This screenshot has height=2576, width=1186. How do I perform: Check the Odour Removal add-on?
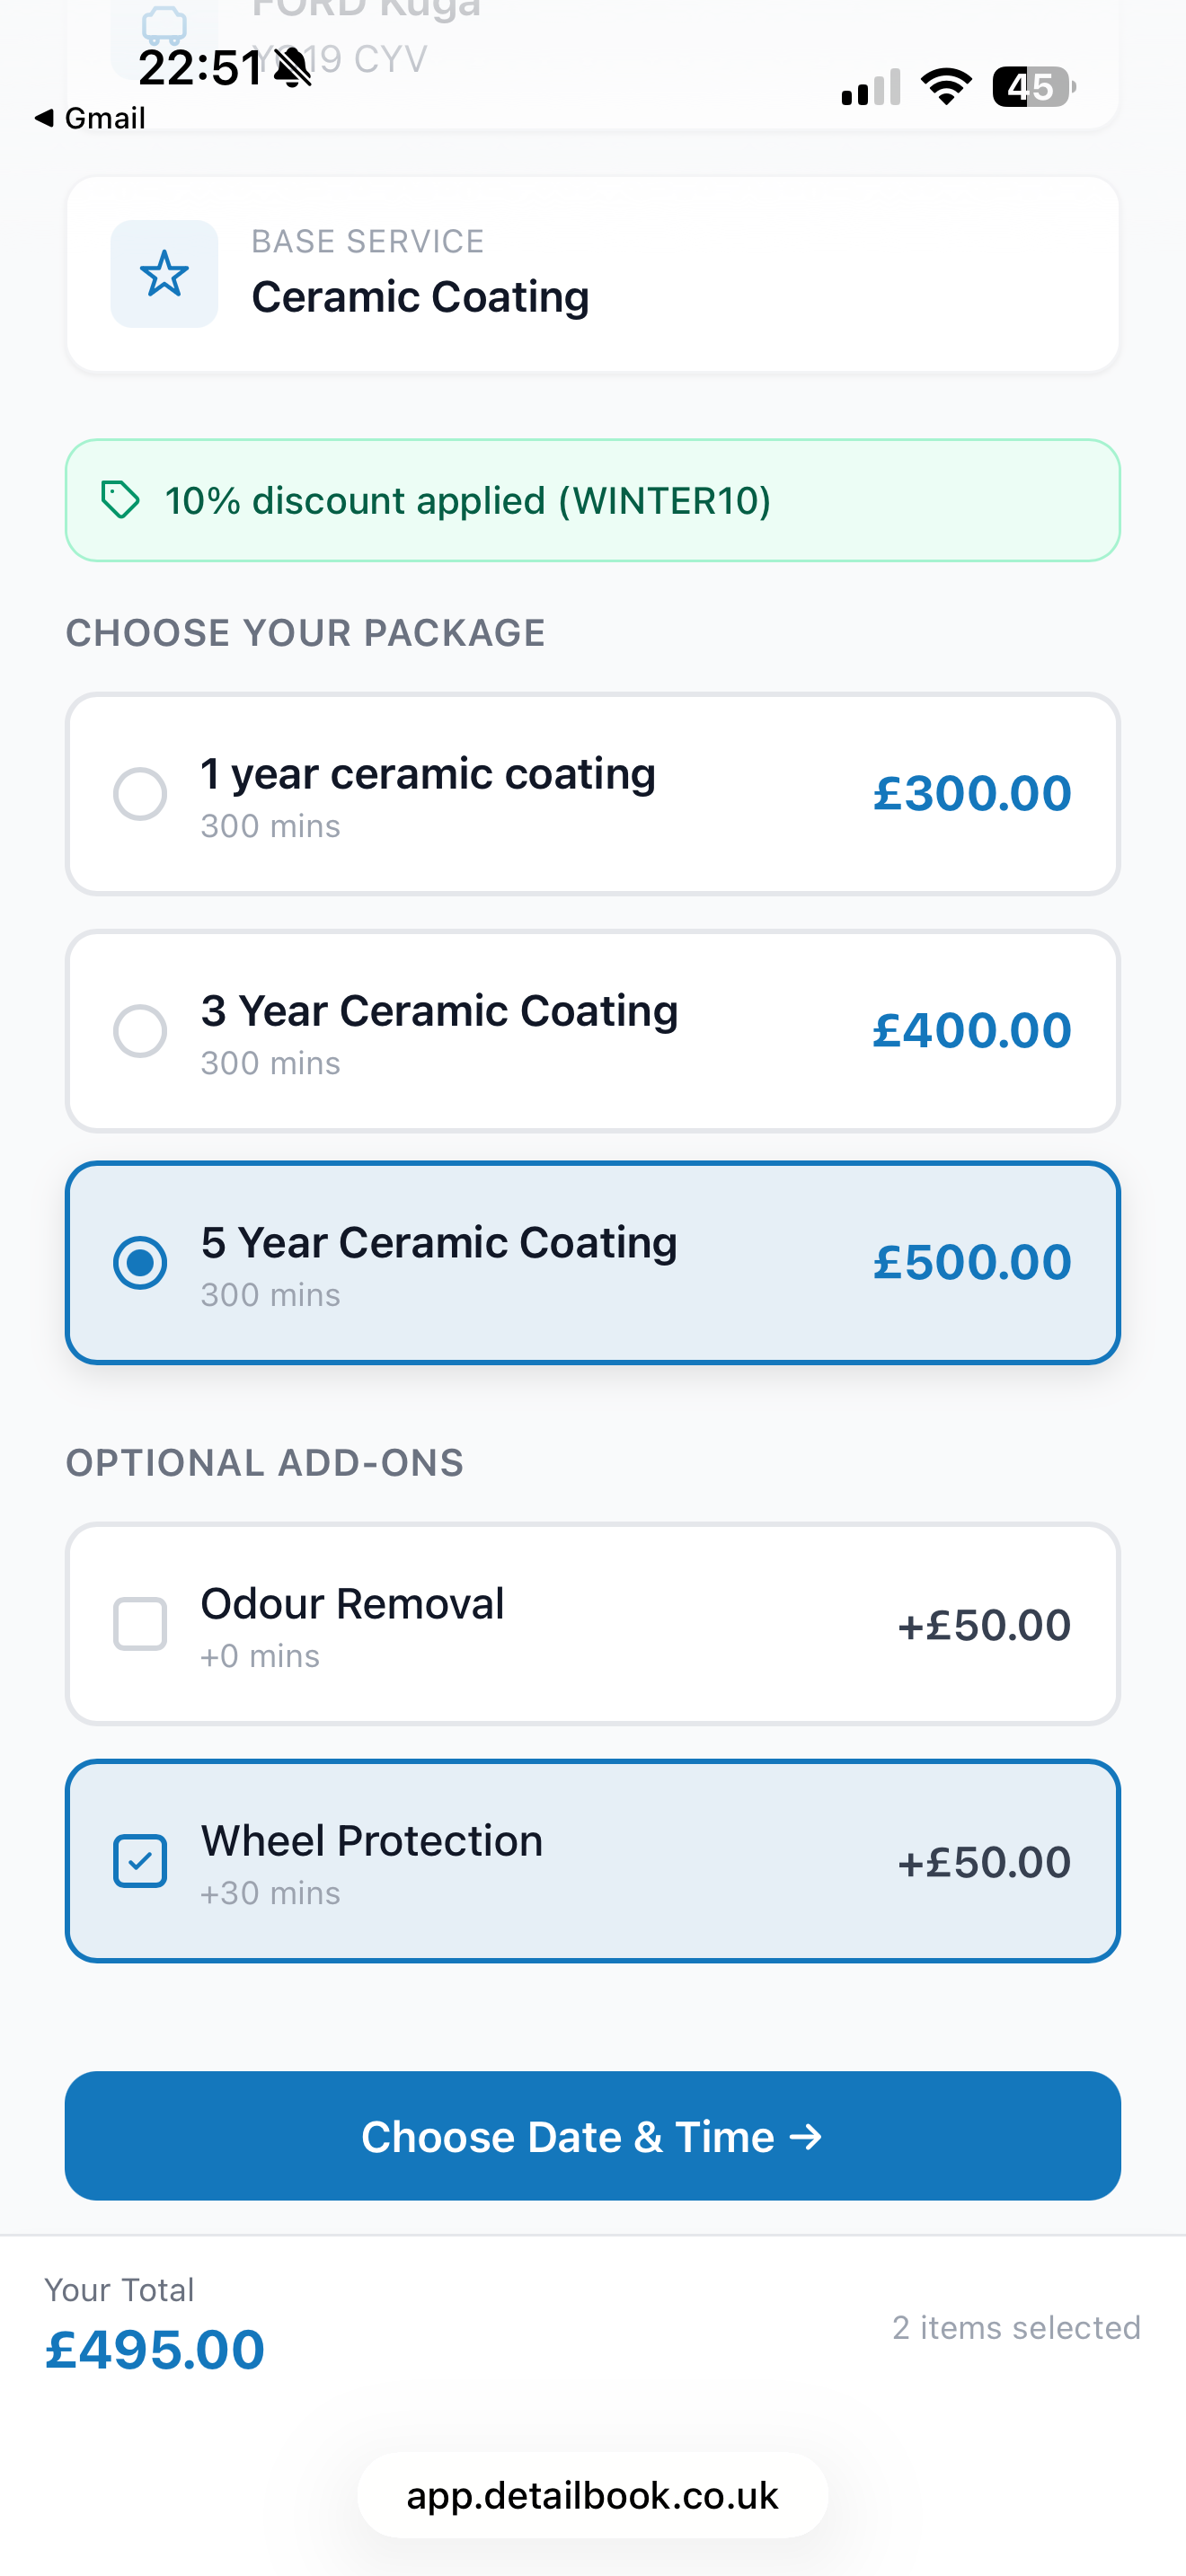140,1624
